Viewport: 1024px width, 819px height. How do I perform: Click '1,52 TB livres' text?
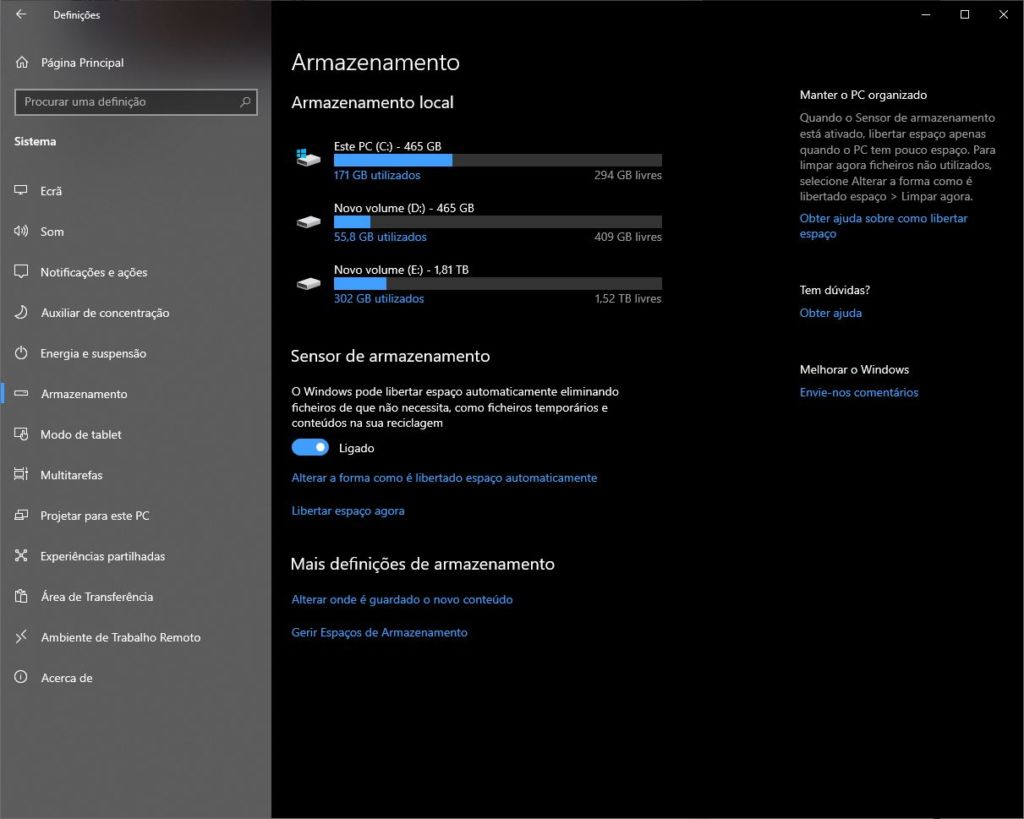click(628, 298)
